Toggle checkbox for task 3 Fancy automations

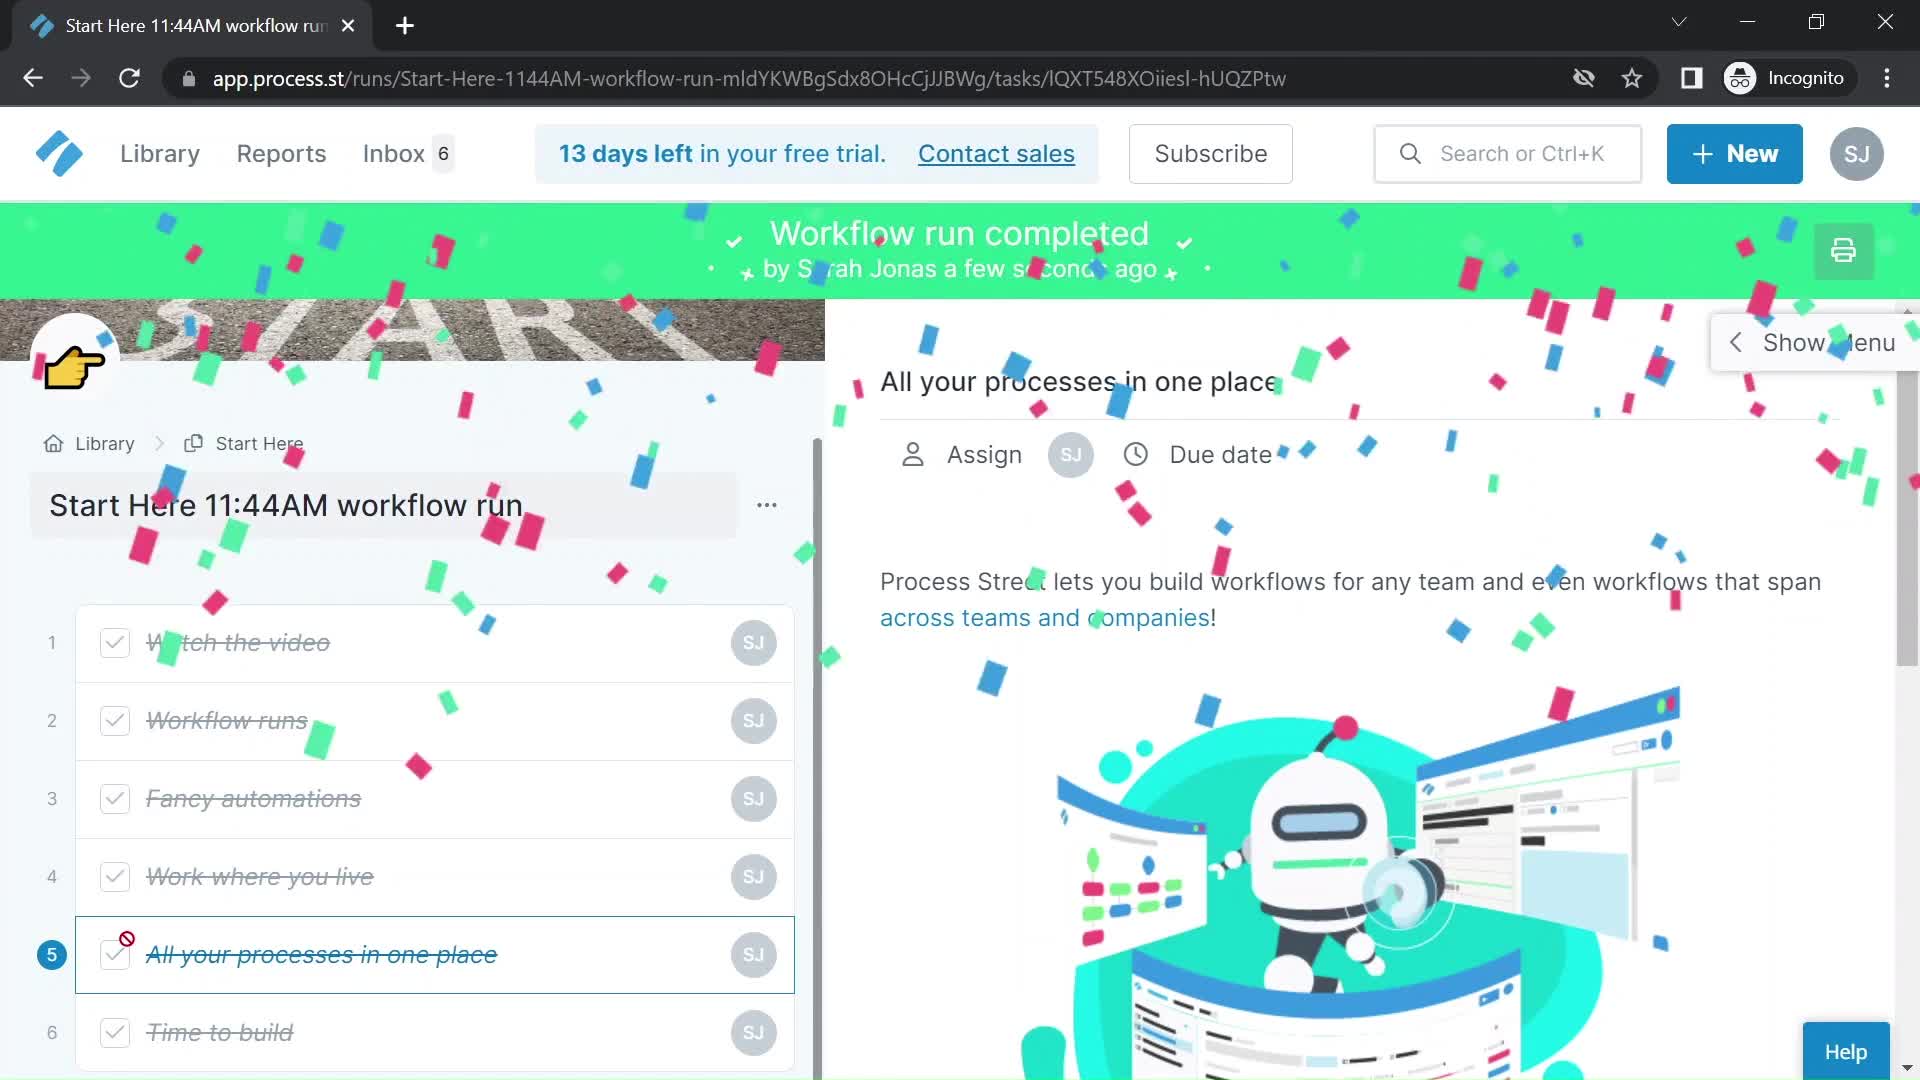[113, 798]
